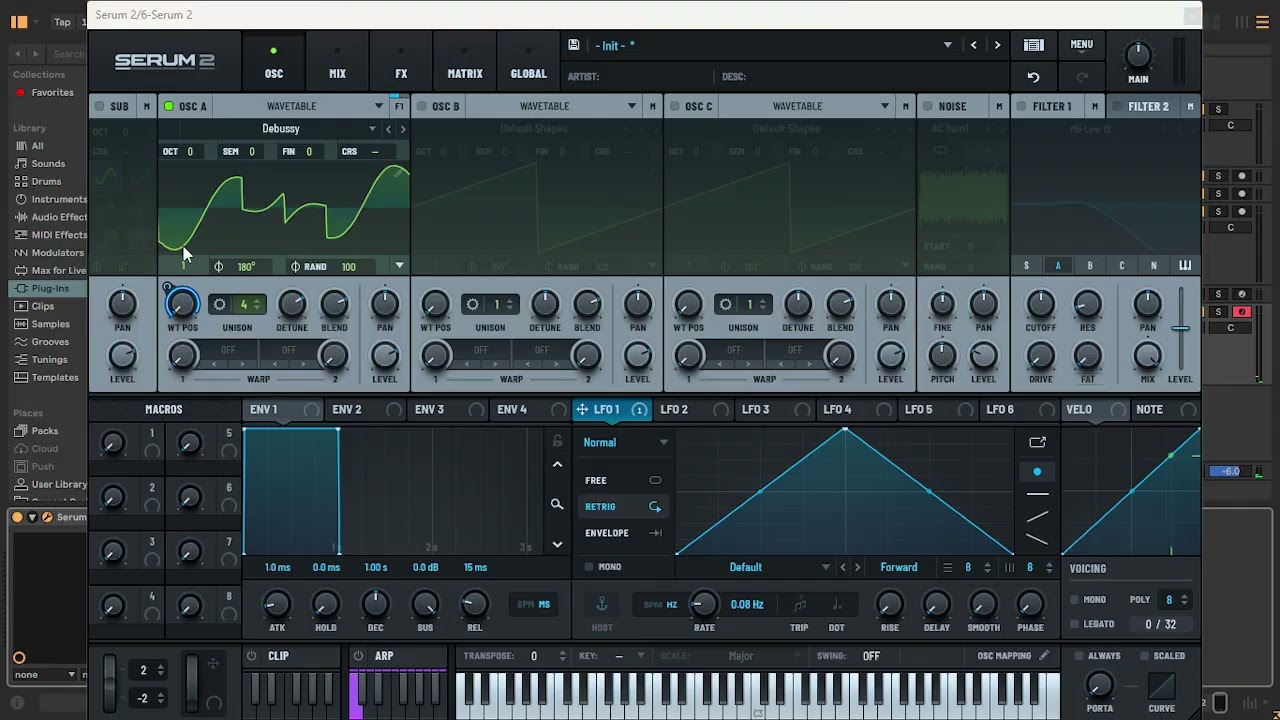Viewport: 1280px width, 720px height.
Task: Select the flat line LFO draw tool
Action: [1037, 494]
